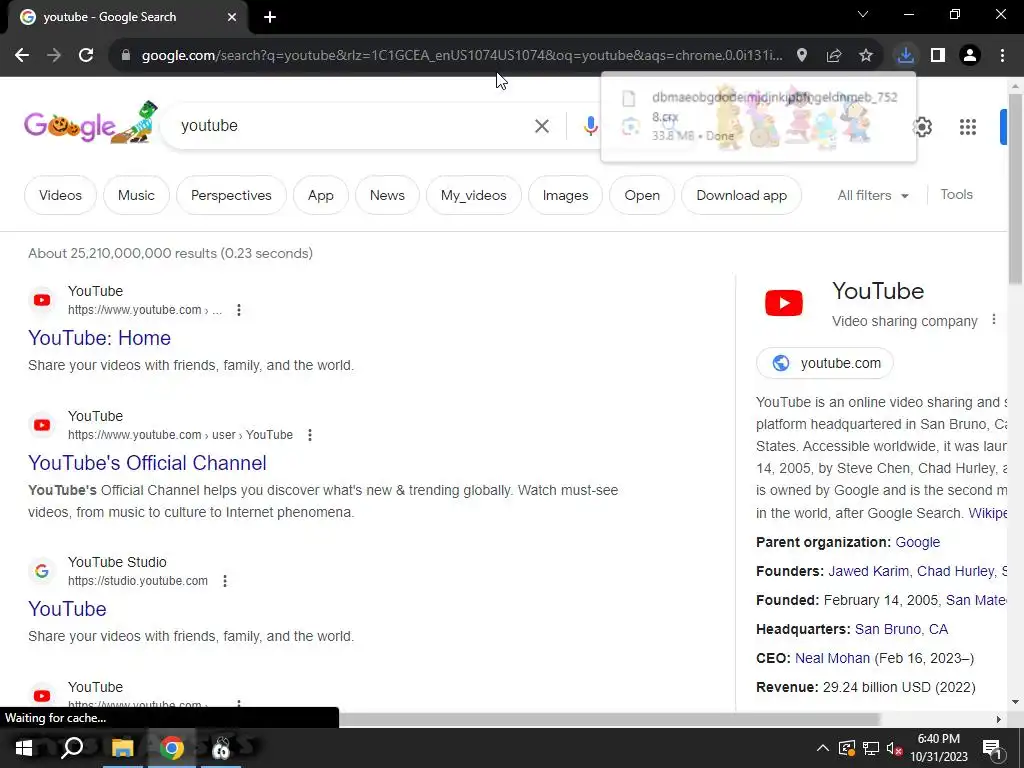The height and width of the screenshot is (768, 1024).
Task: Open the muted volume tray icon
Action: click(894, 748)
